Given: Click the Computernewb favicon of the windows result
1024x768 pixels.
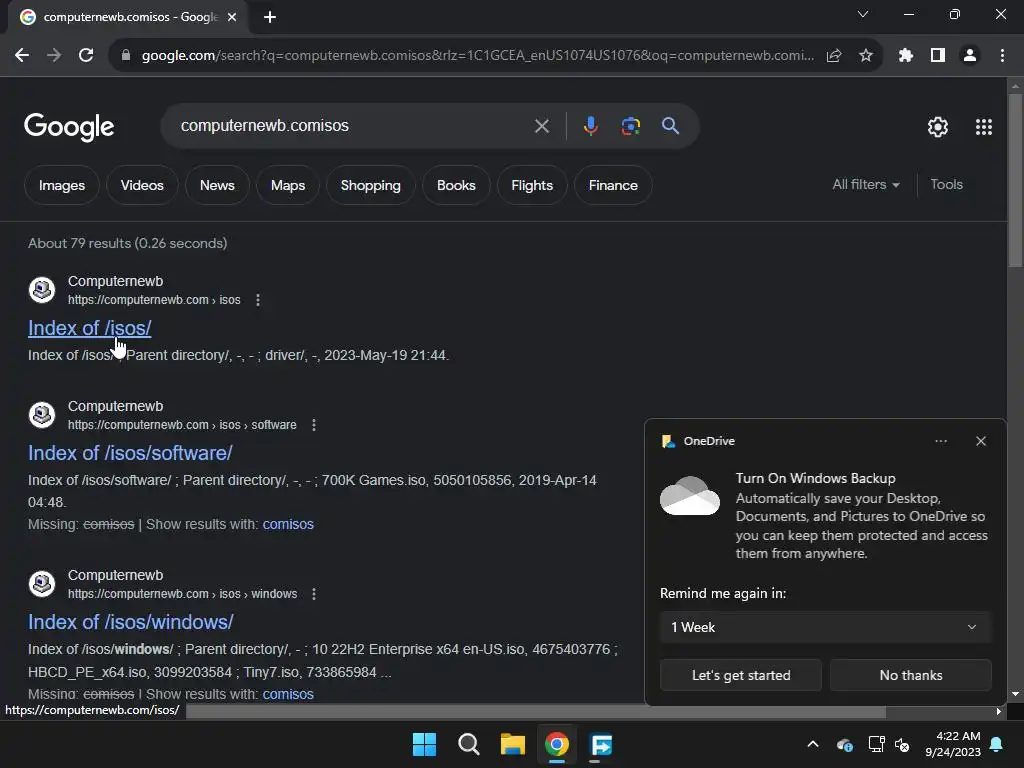Looking at the screenshot, I should [42, 584].
